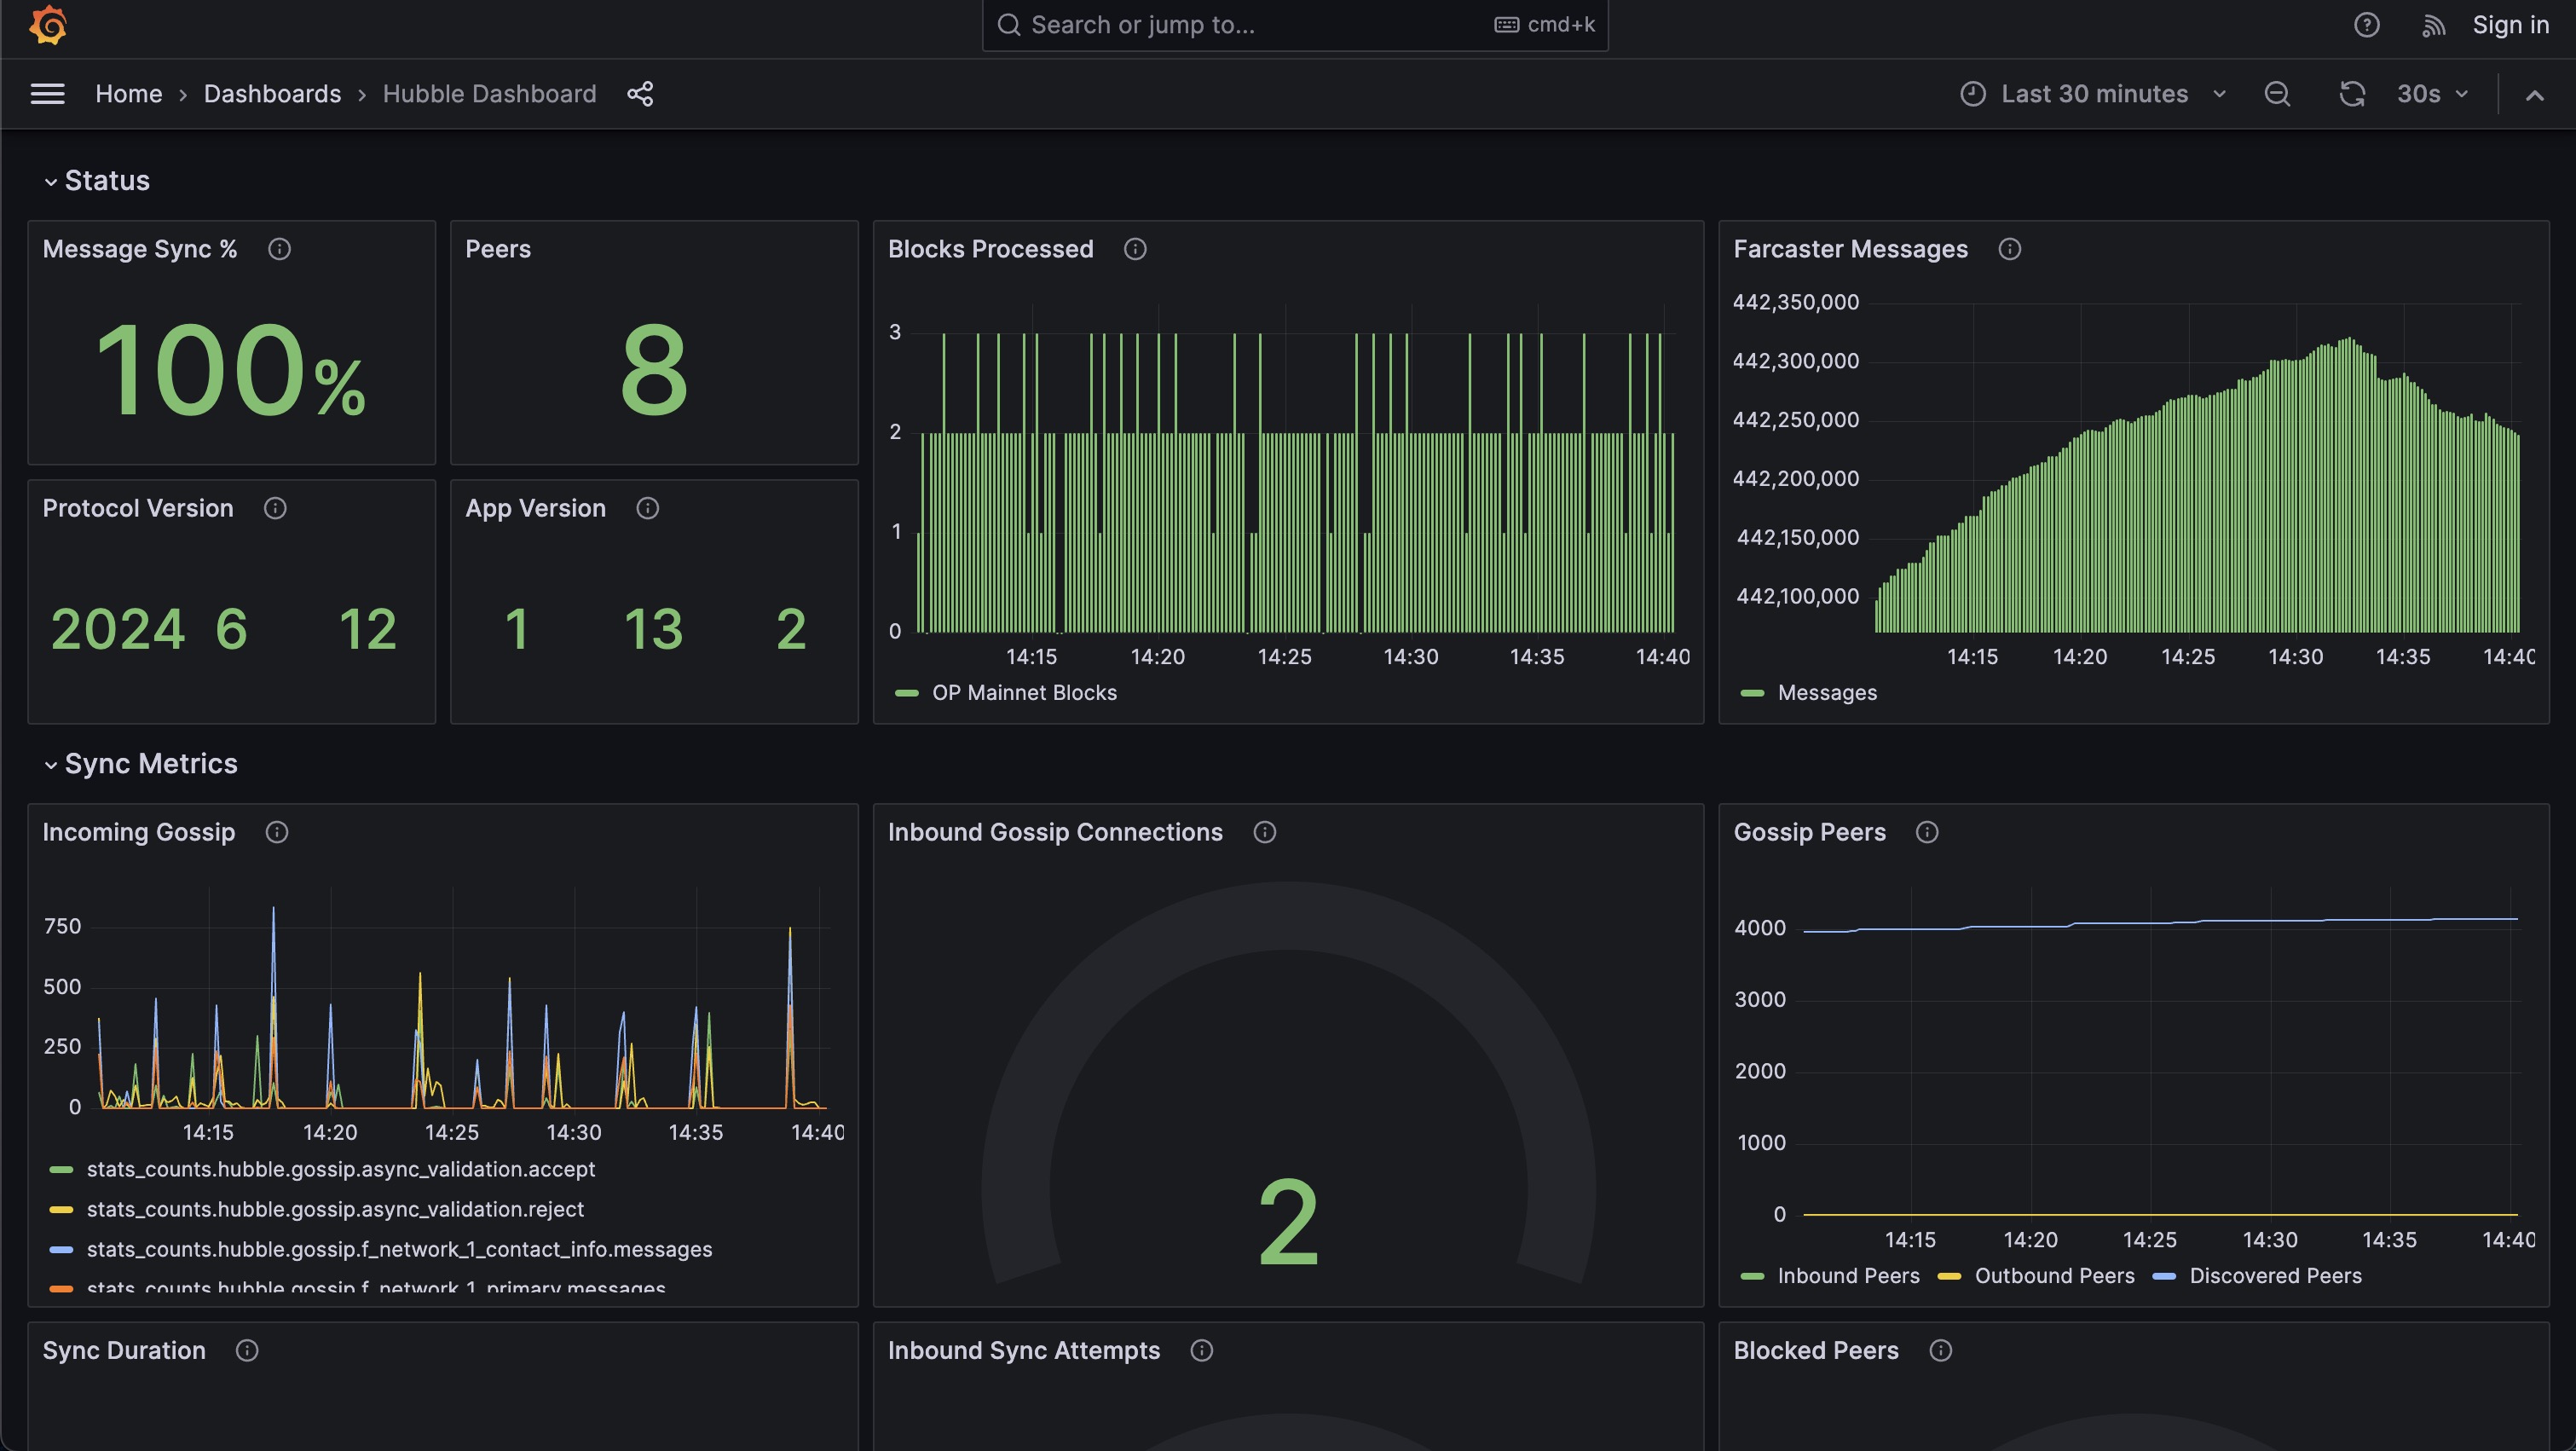Click the Gossip Peers panel title
Viewport: 2576px width, 1451px height.
(x=1809, y=832)
